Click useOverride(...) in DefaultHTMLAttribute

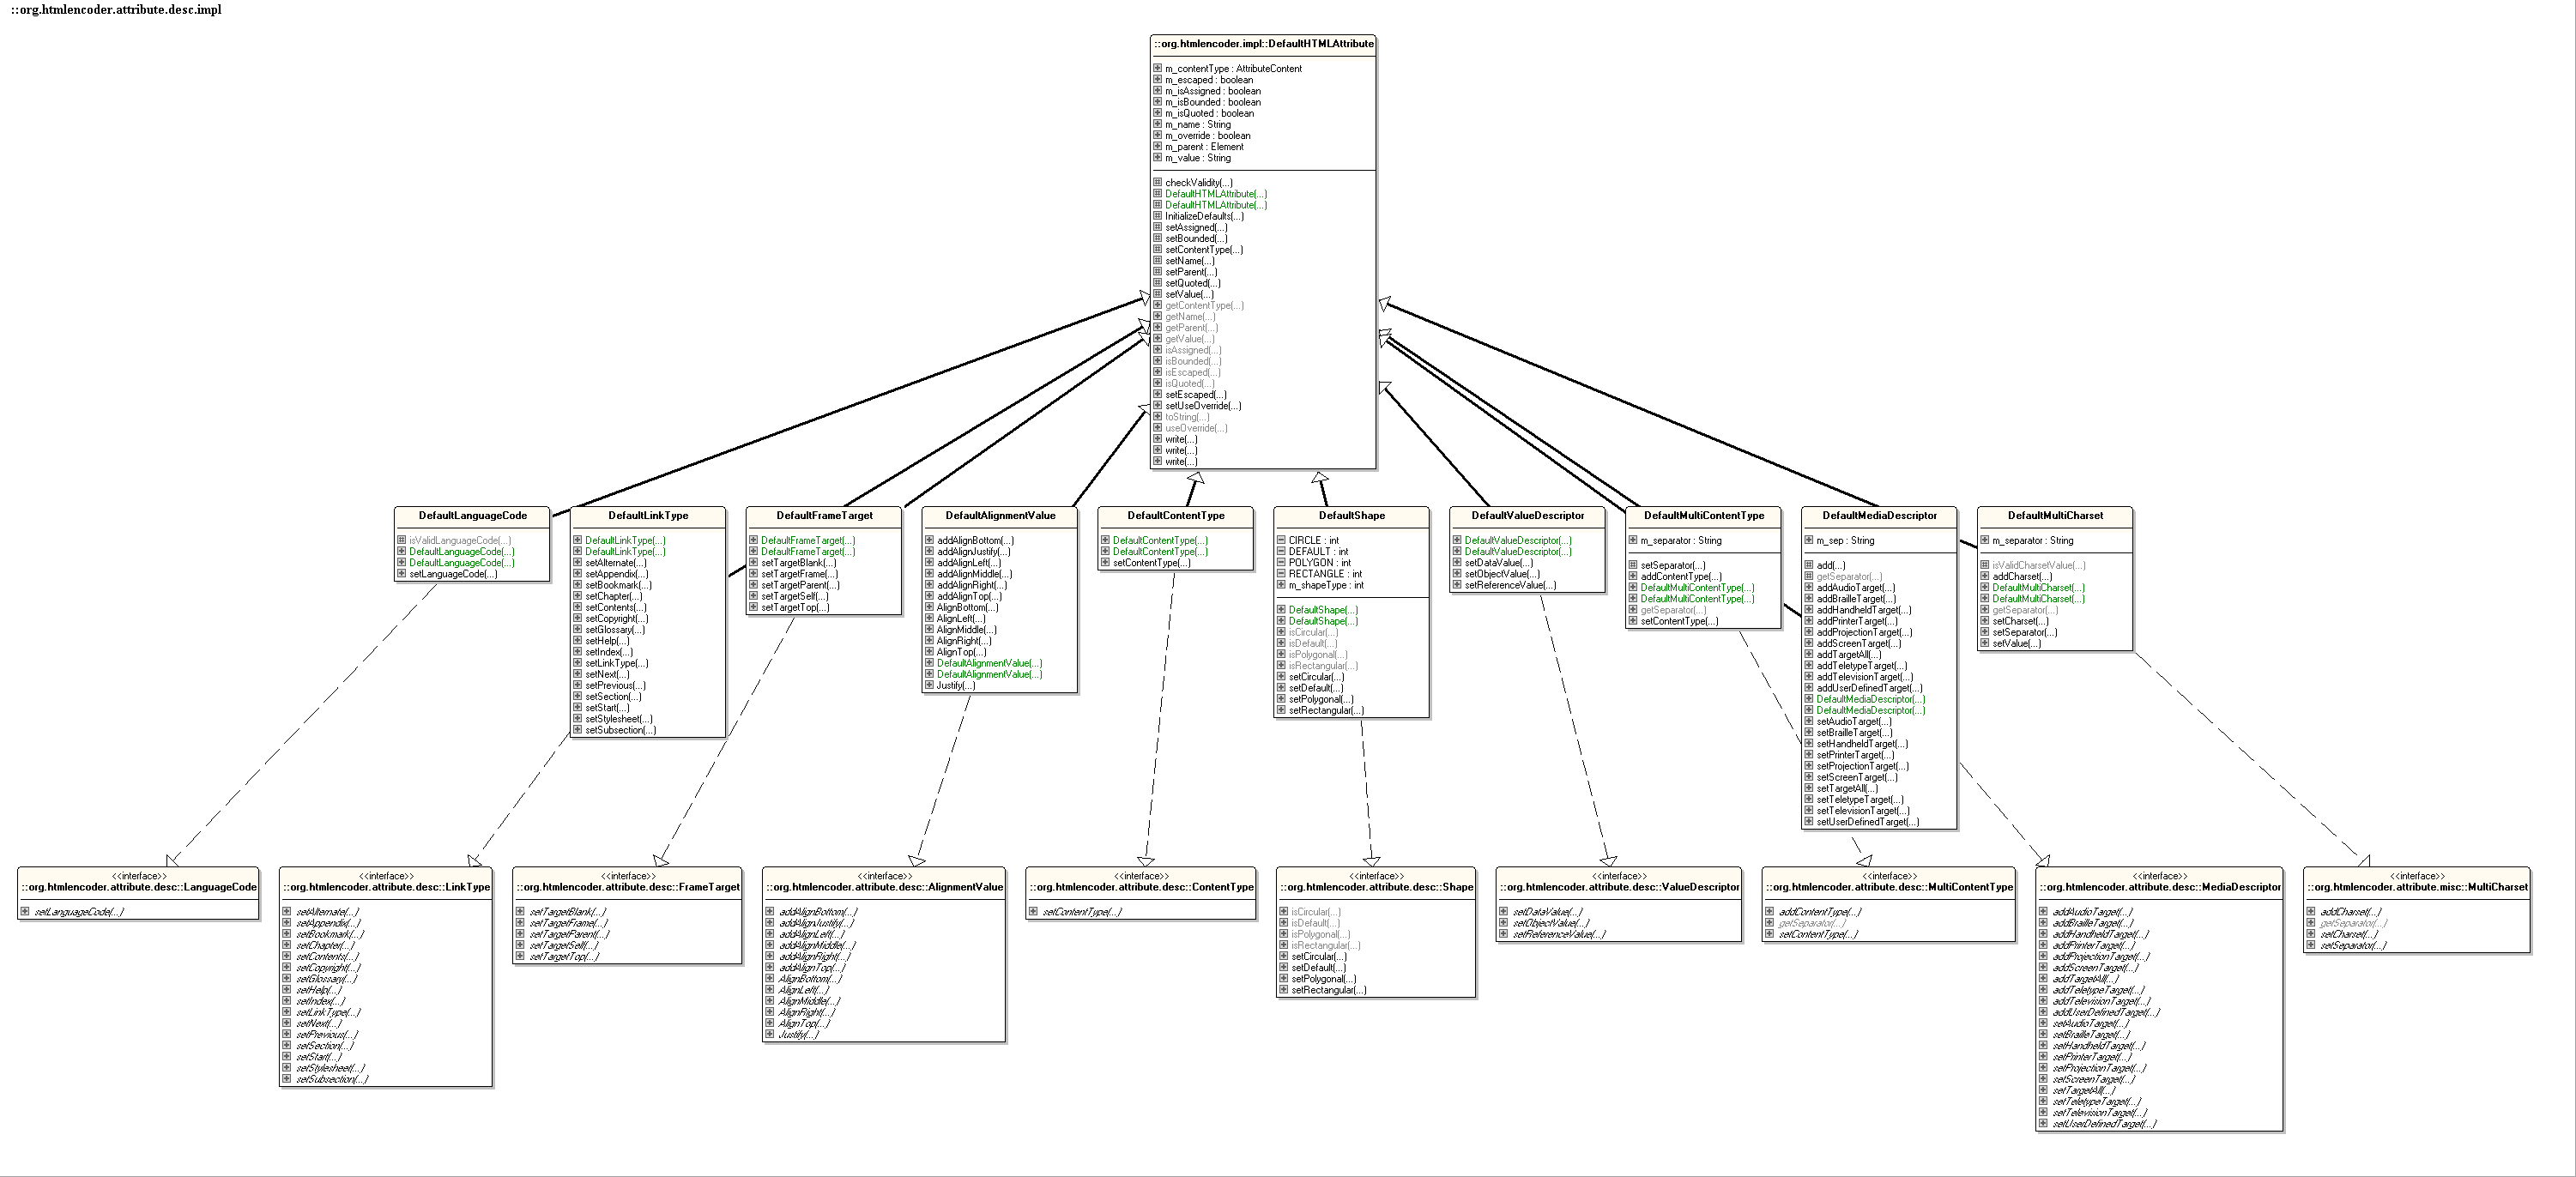click(1196, 428)
